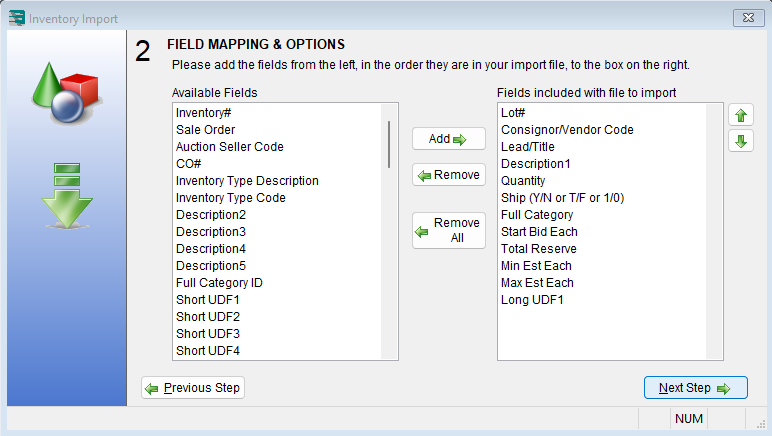Select Long UDF1 included field
Screen dimensions: 772x436
click(x=603, y=300)
